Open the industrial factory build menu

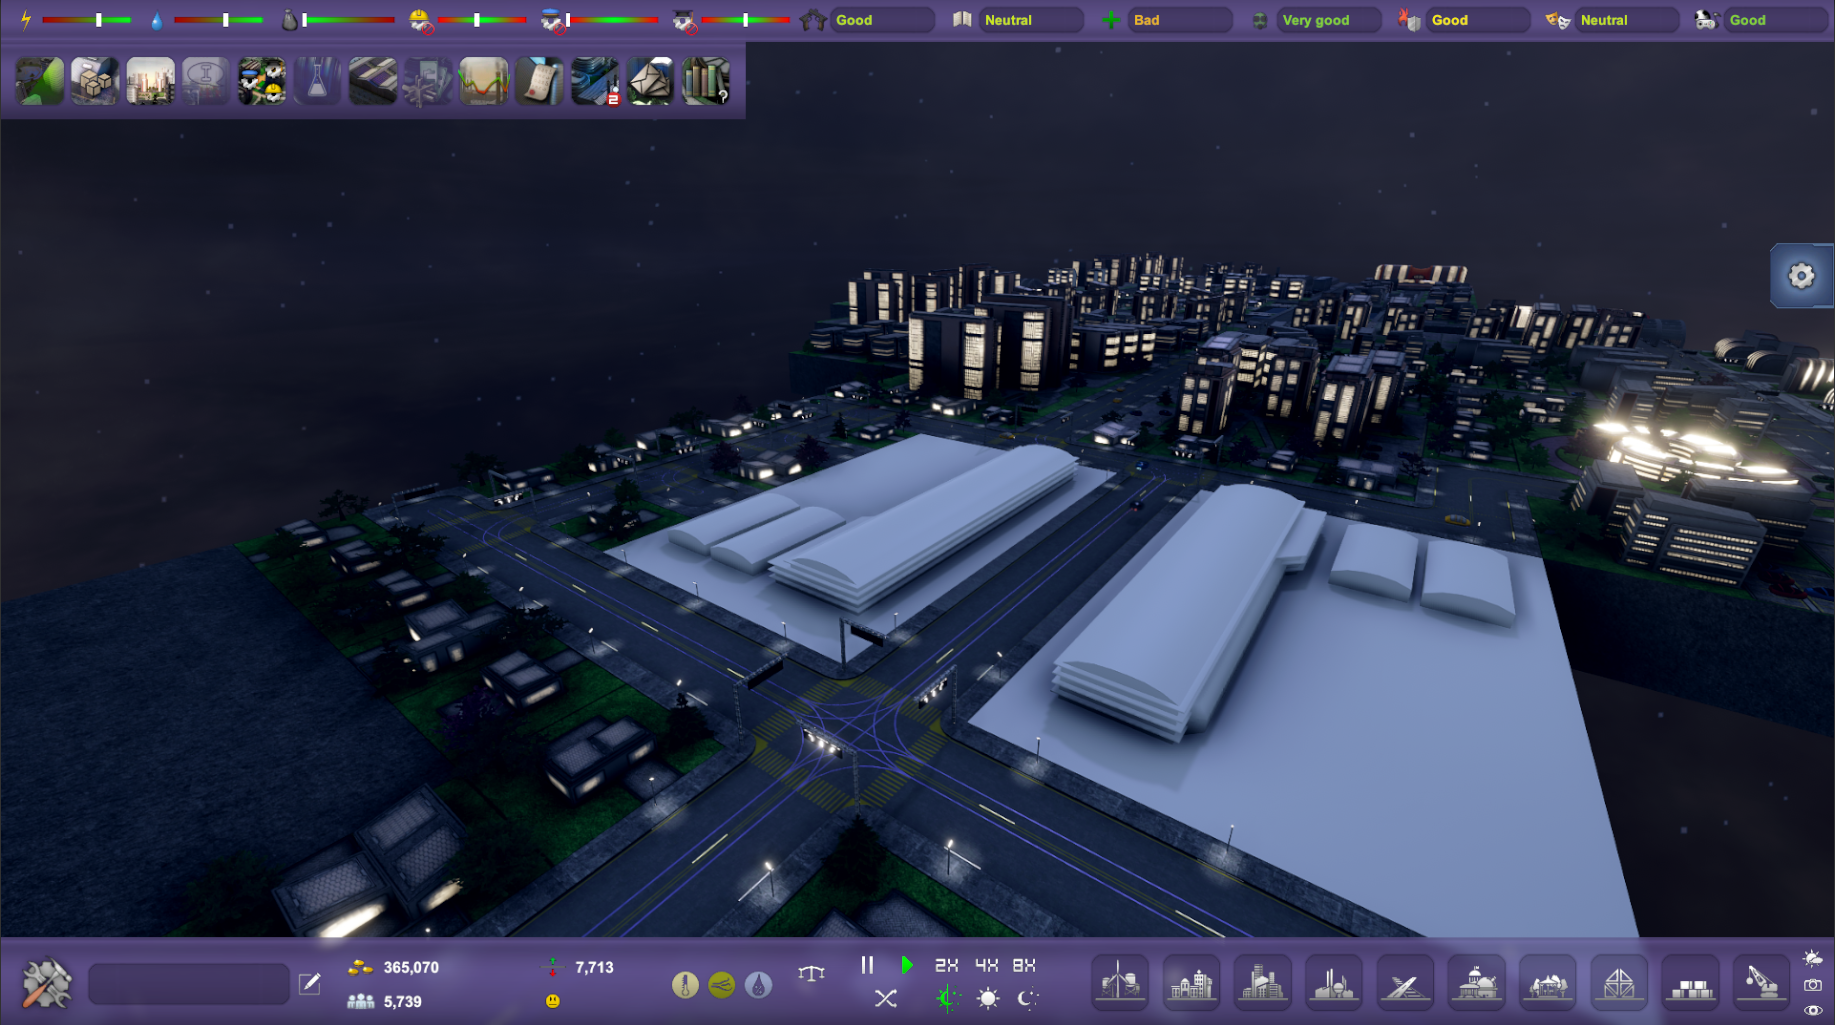click(1333, 982)
